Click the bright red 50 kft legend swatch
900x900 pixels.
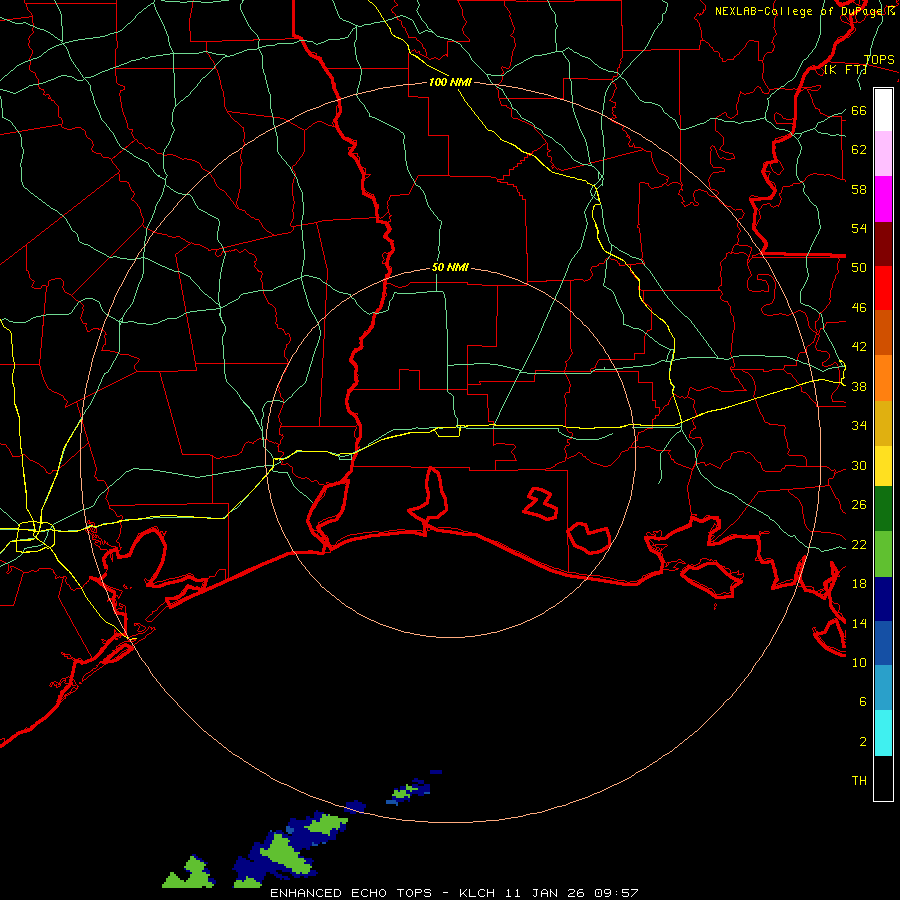(883, 288)
